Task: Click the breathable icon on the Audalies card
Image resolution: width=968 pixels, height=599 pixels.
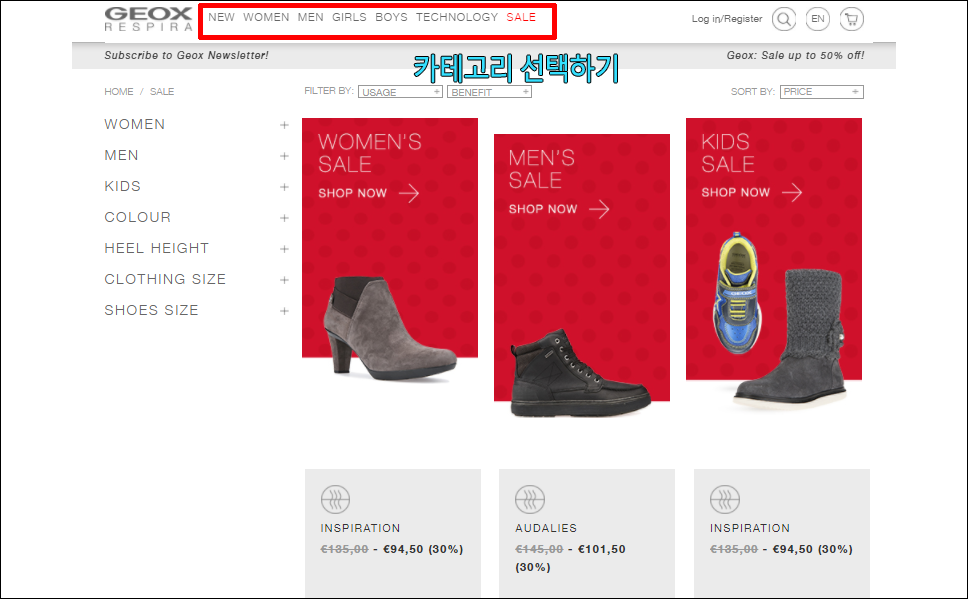Action: [x=530, y=499]
